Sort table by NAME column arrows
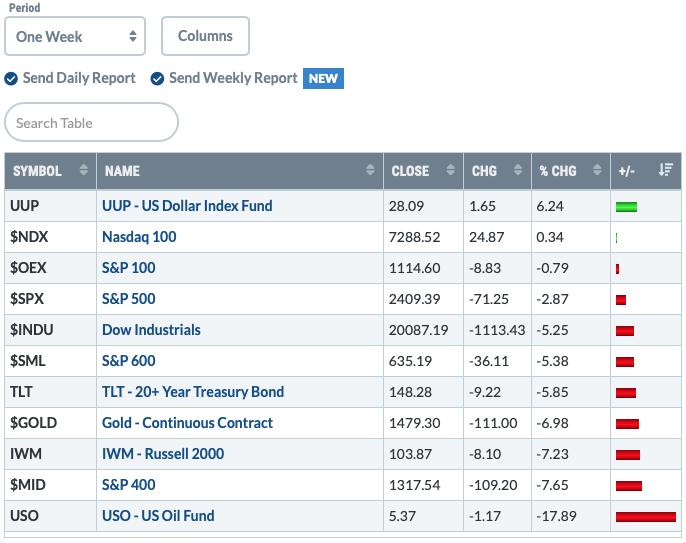This screenshot has width=686, height=543. (370, 170)
